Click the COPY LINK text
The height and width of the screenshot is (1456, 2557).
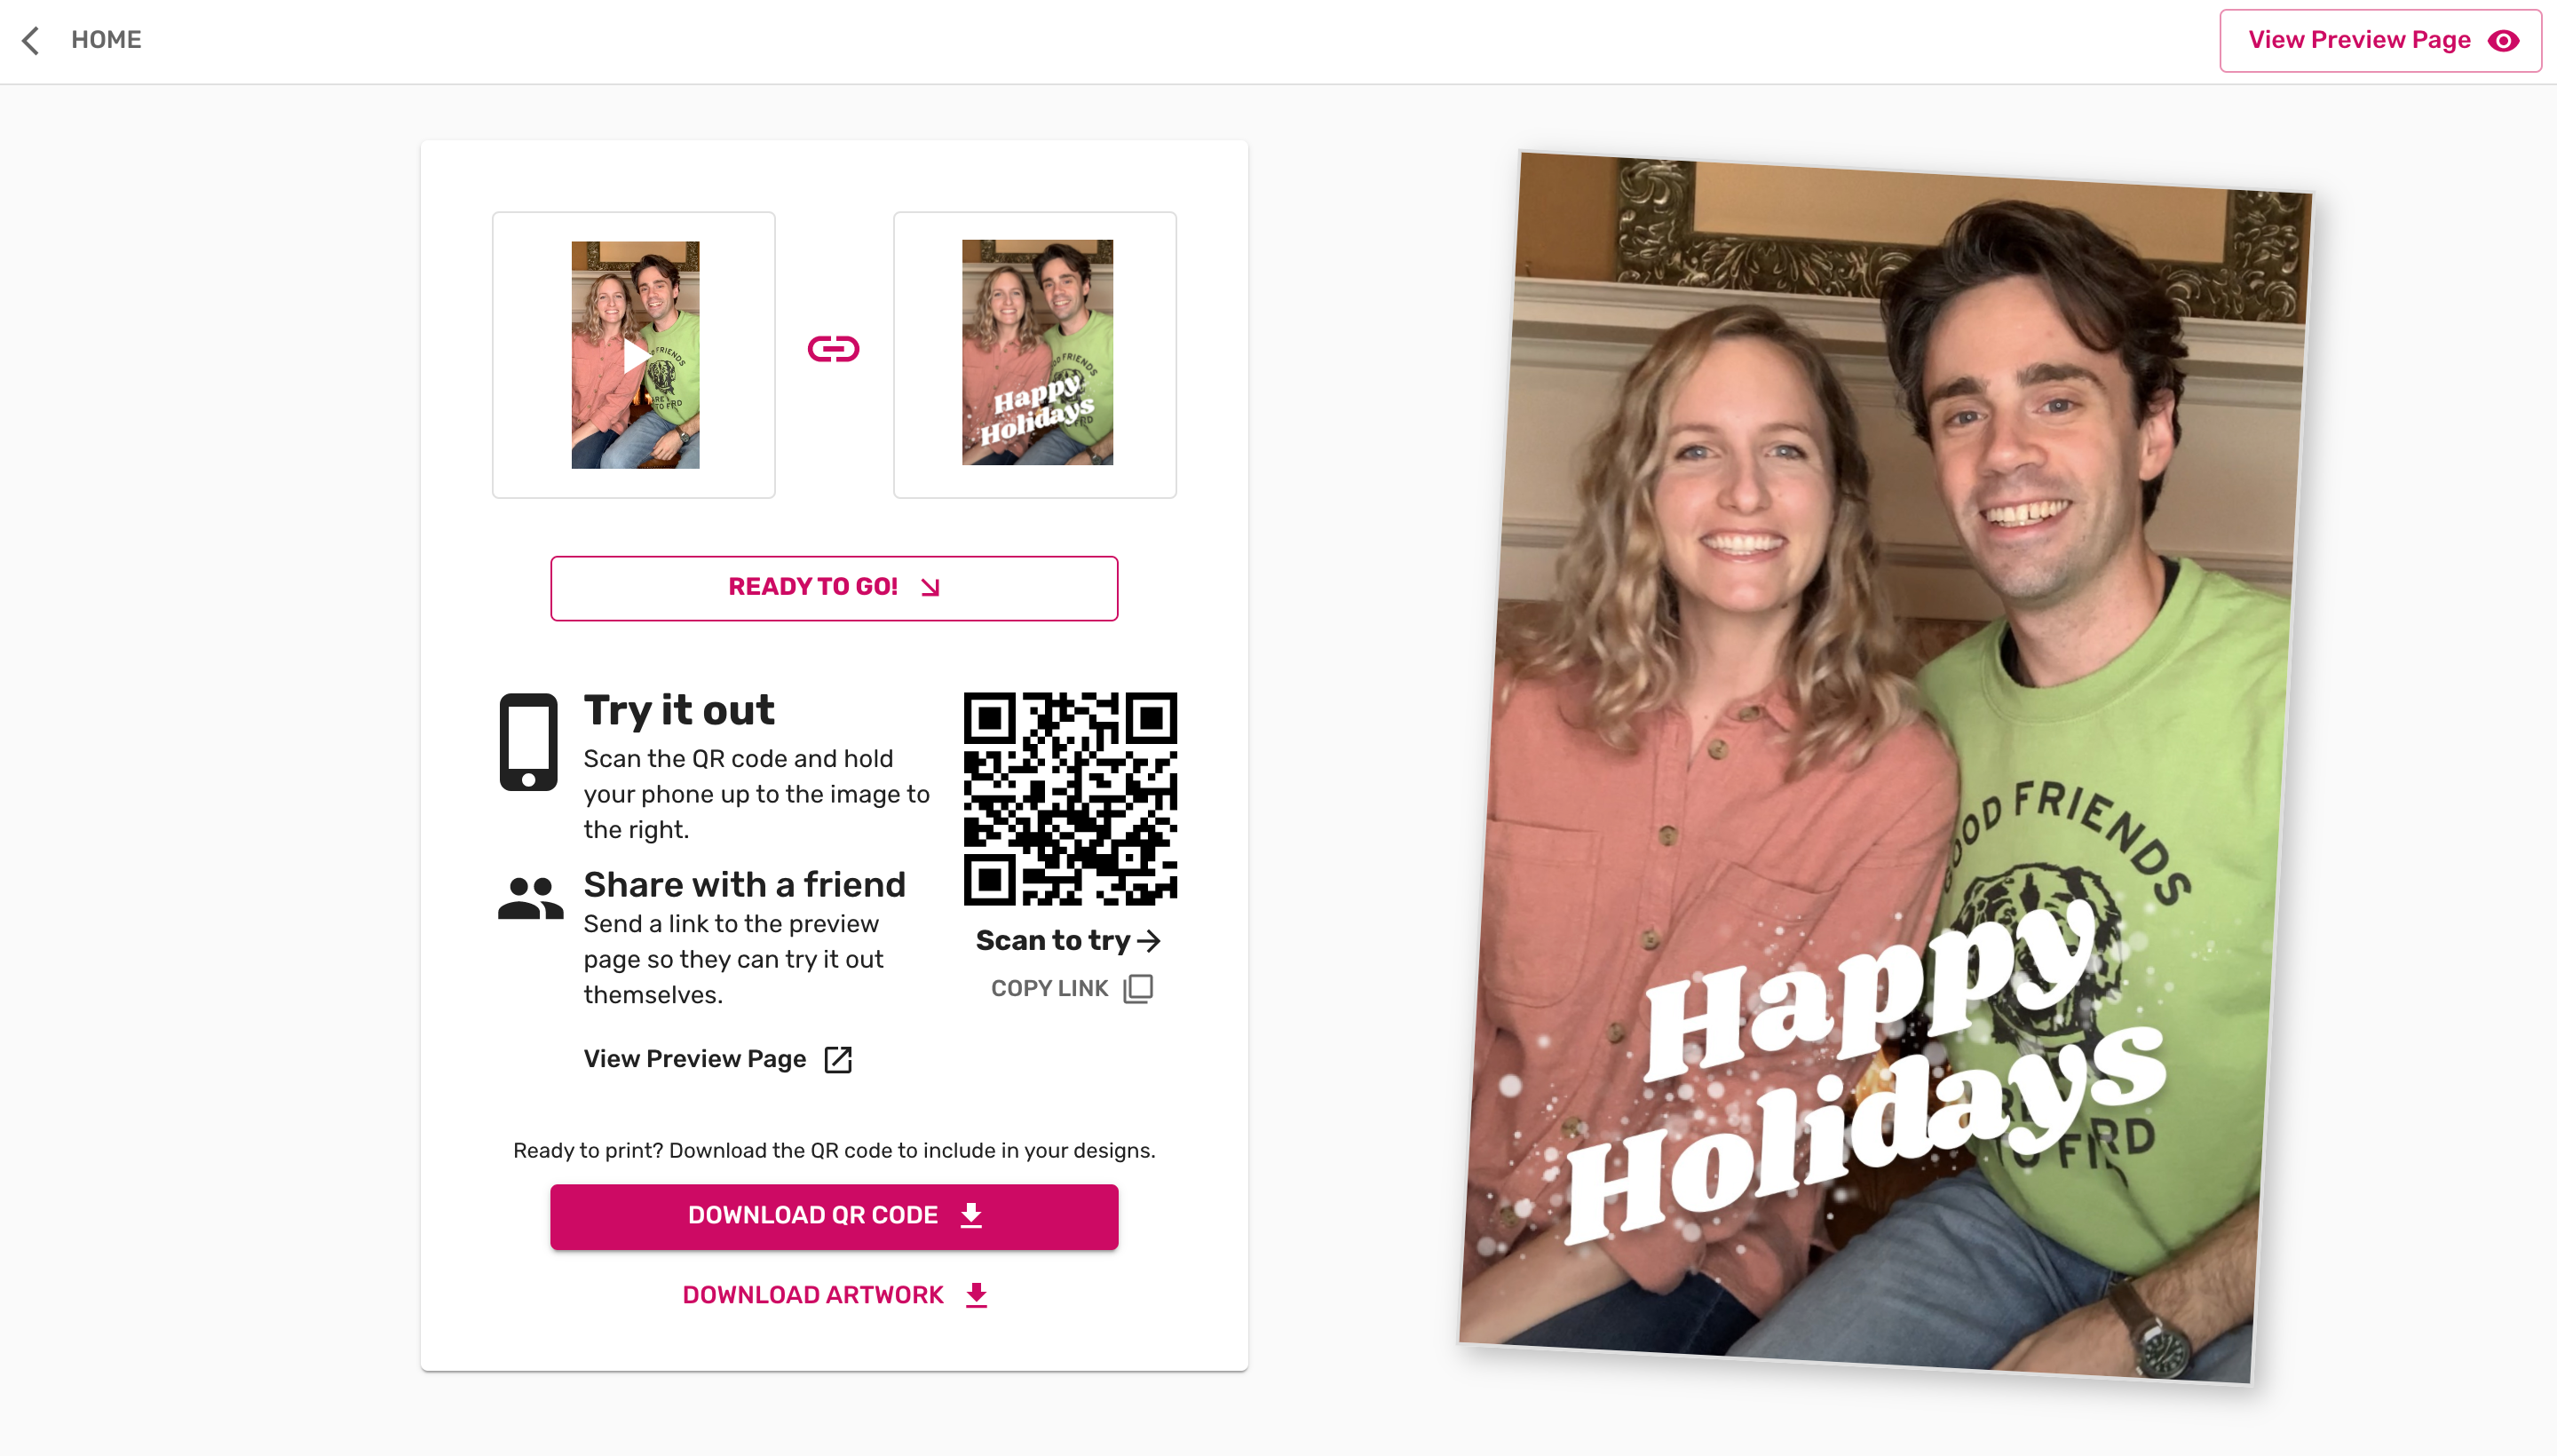pos(1049,988)
